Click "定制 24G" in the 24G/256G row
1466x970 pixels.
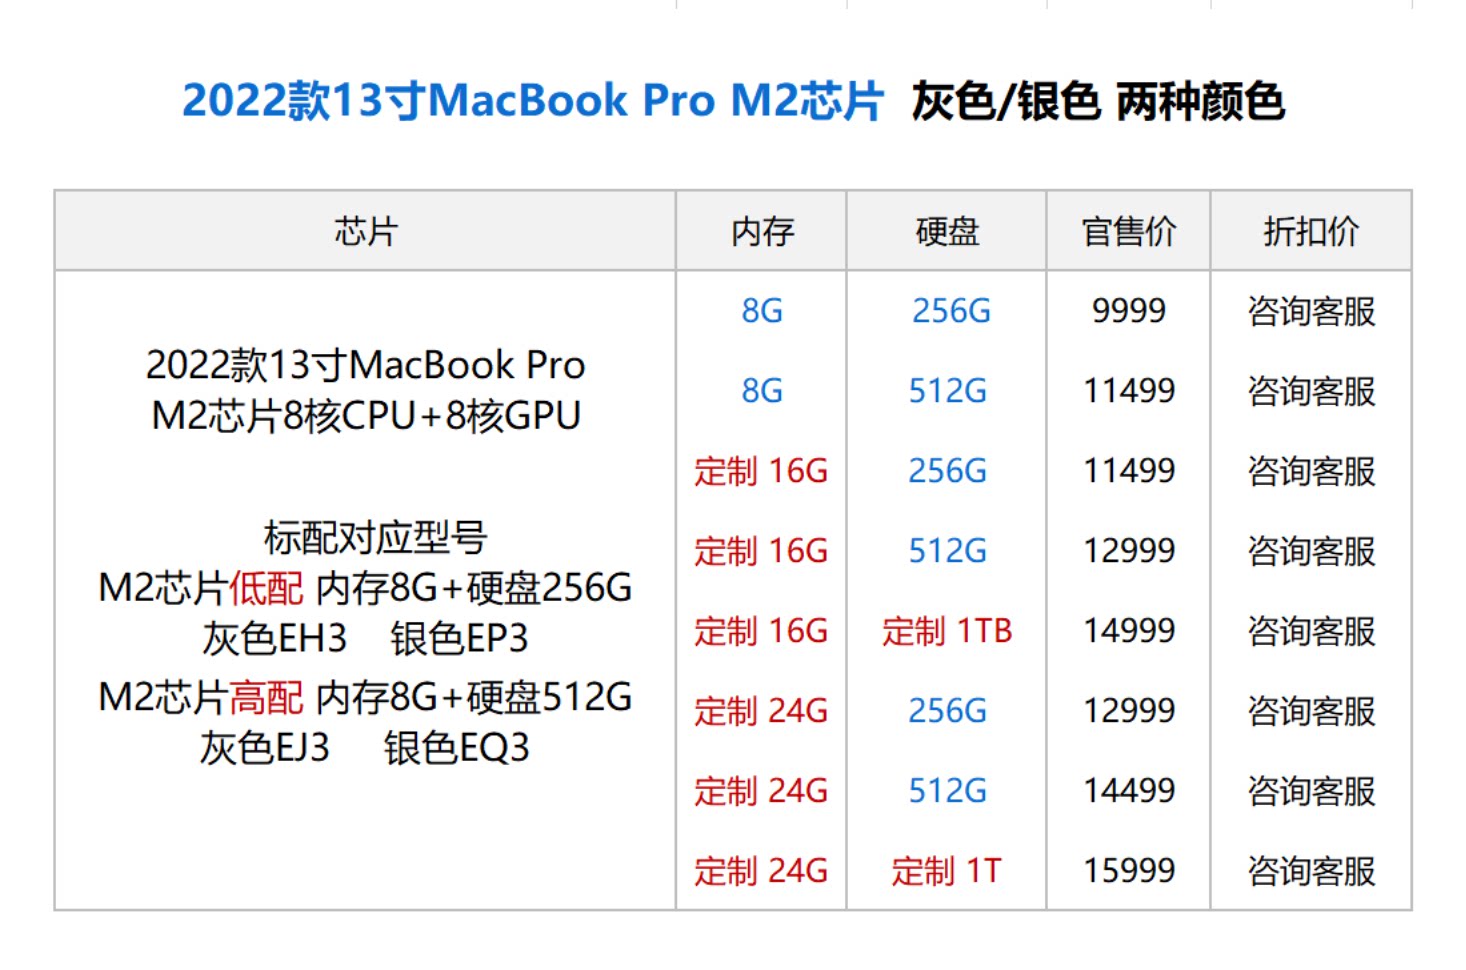(761, 711)
